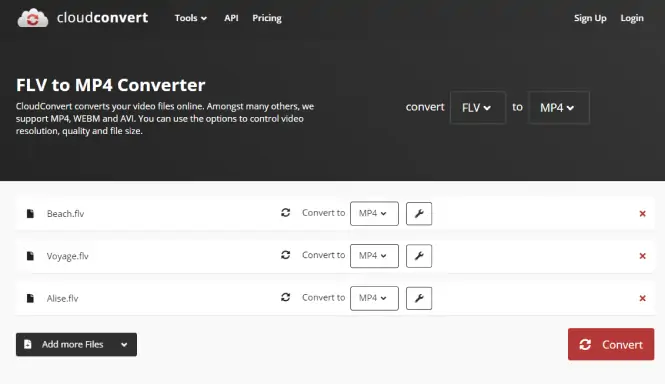Open MP4 format dropdown for Voyage.flv
The width and height of the screenshot is (665, 384).
click(374, 256)
